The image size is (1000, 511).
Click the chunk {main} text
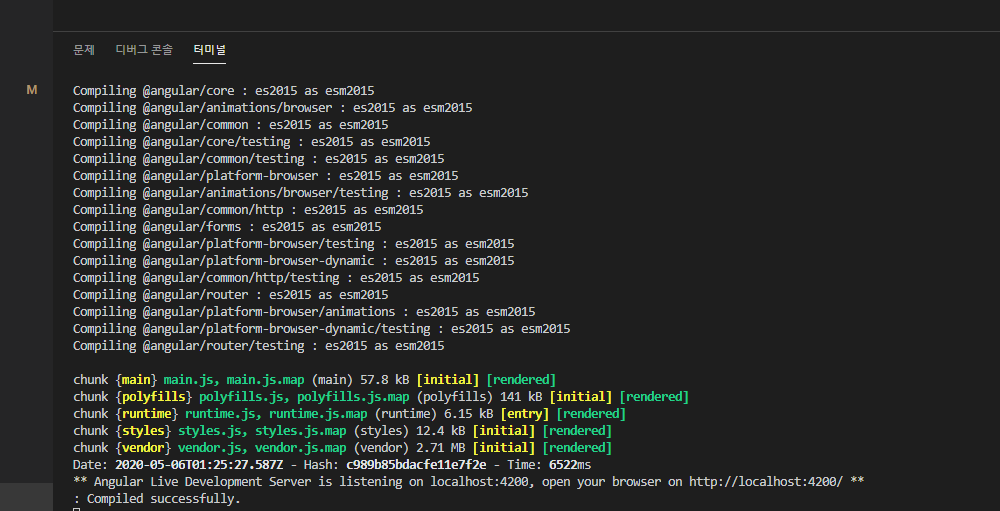pyautogui.click(x=115, y=380)
